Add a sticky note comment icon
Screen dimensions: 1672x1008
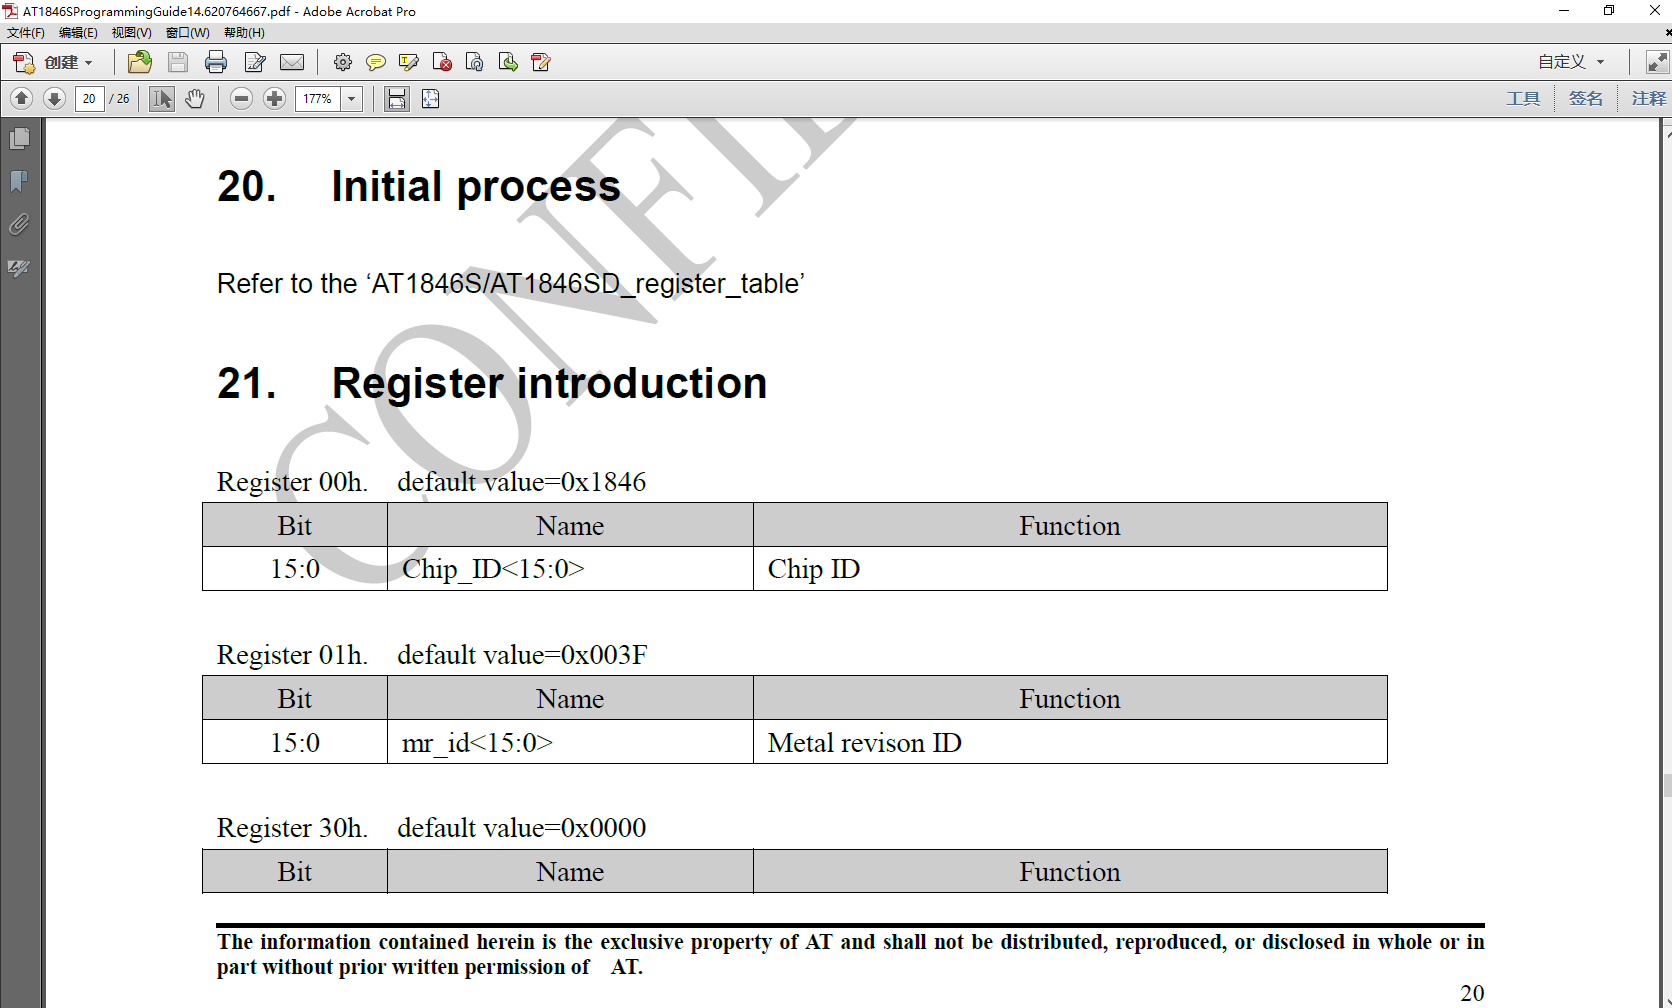tap(376, 62)
